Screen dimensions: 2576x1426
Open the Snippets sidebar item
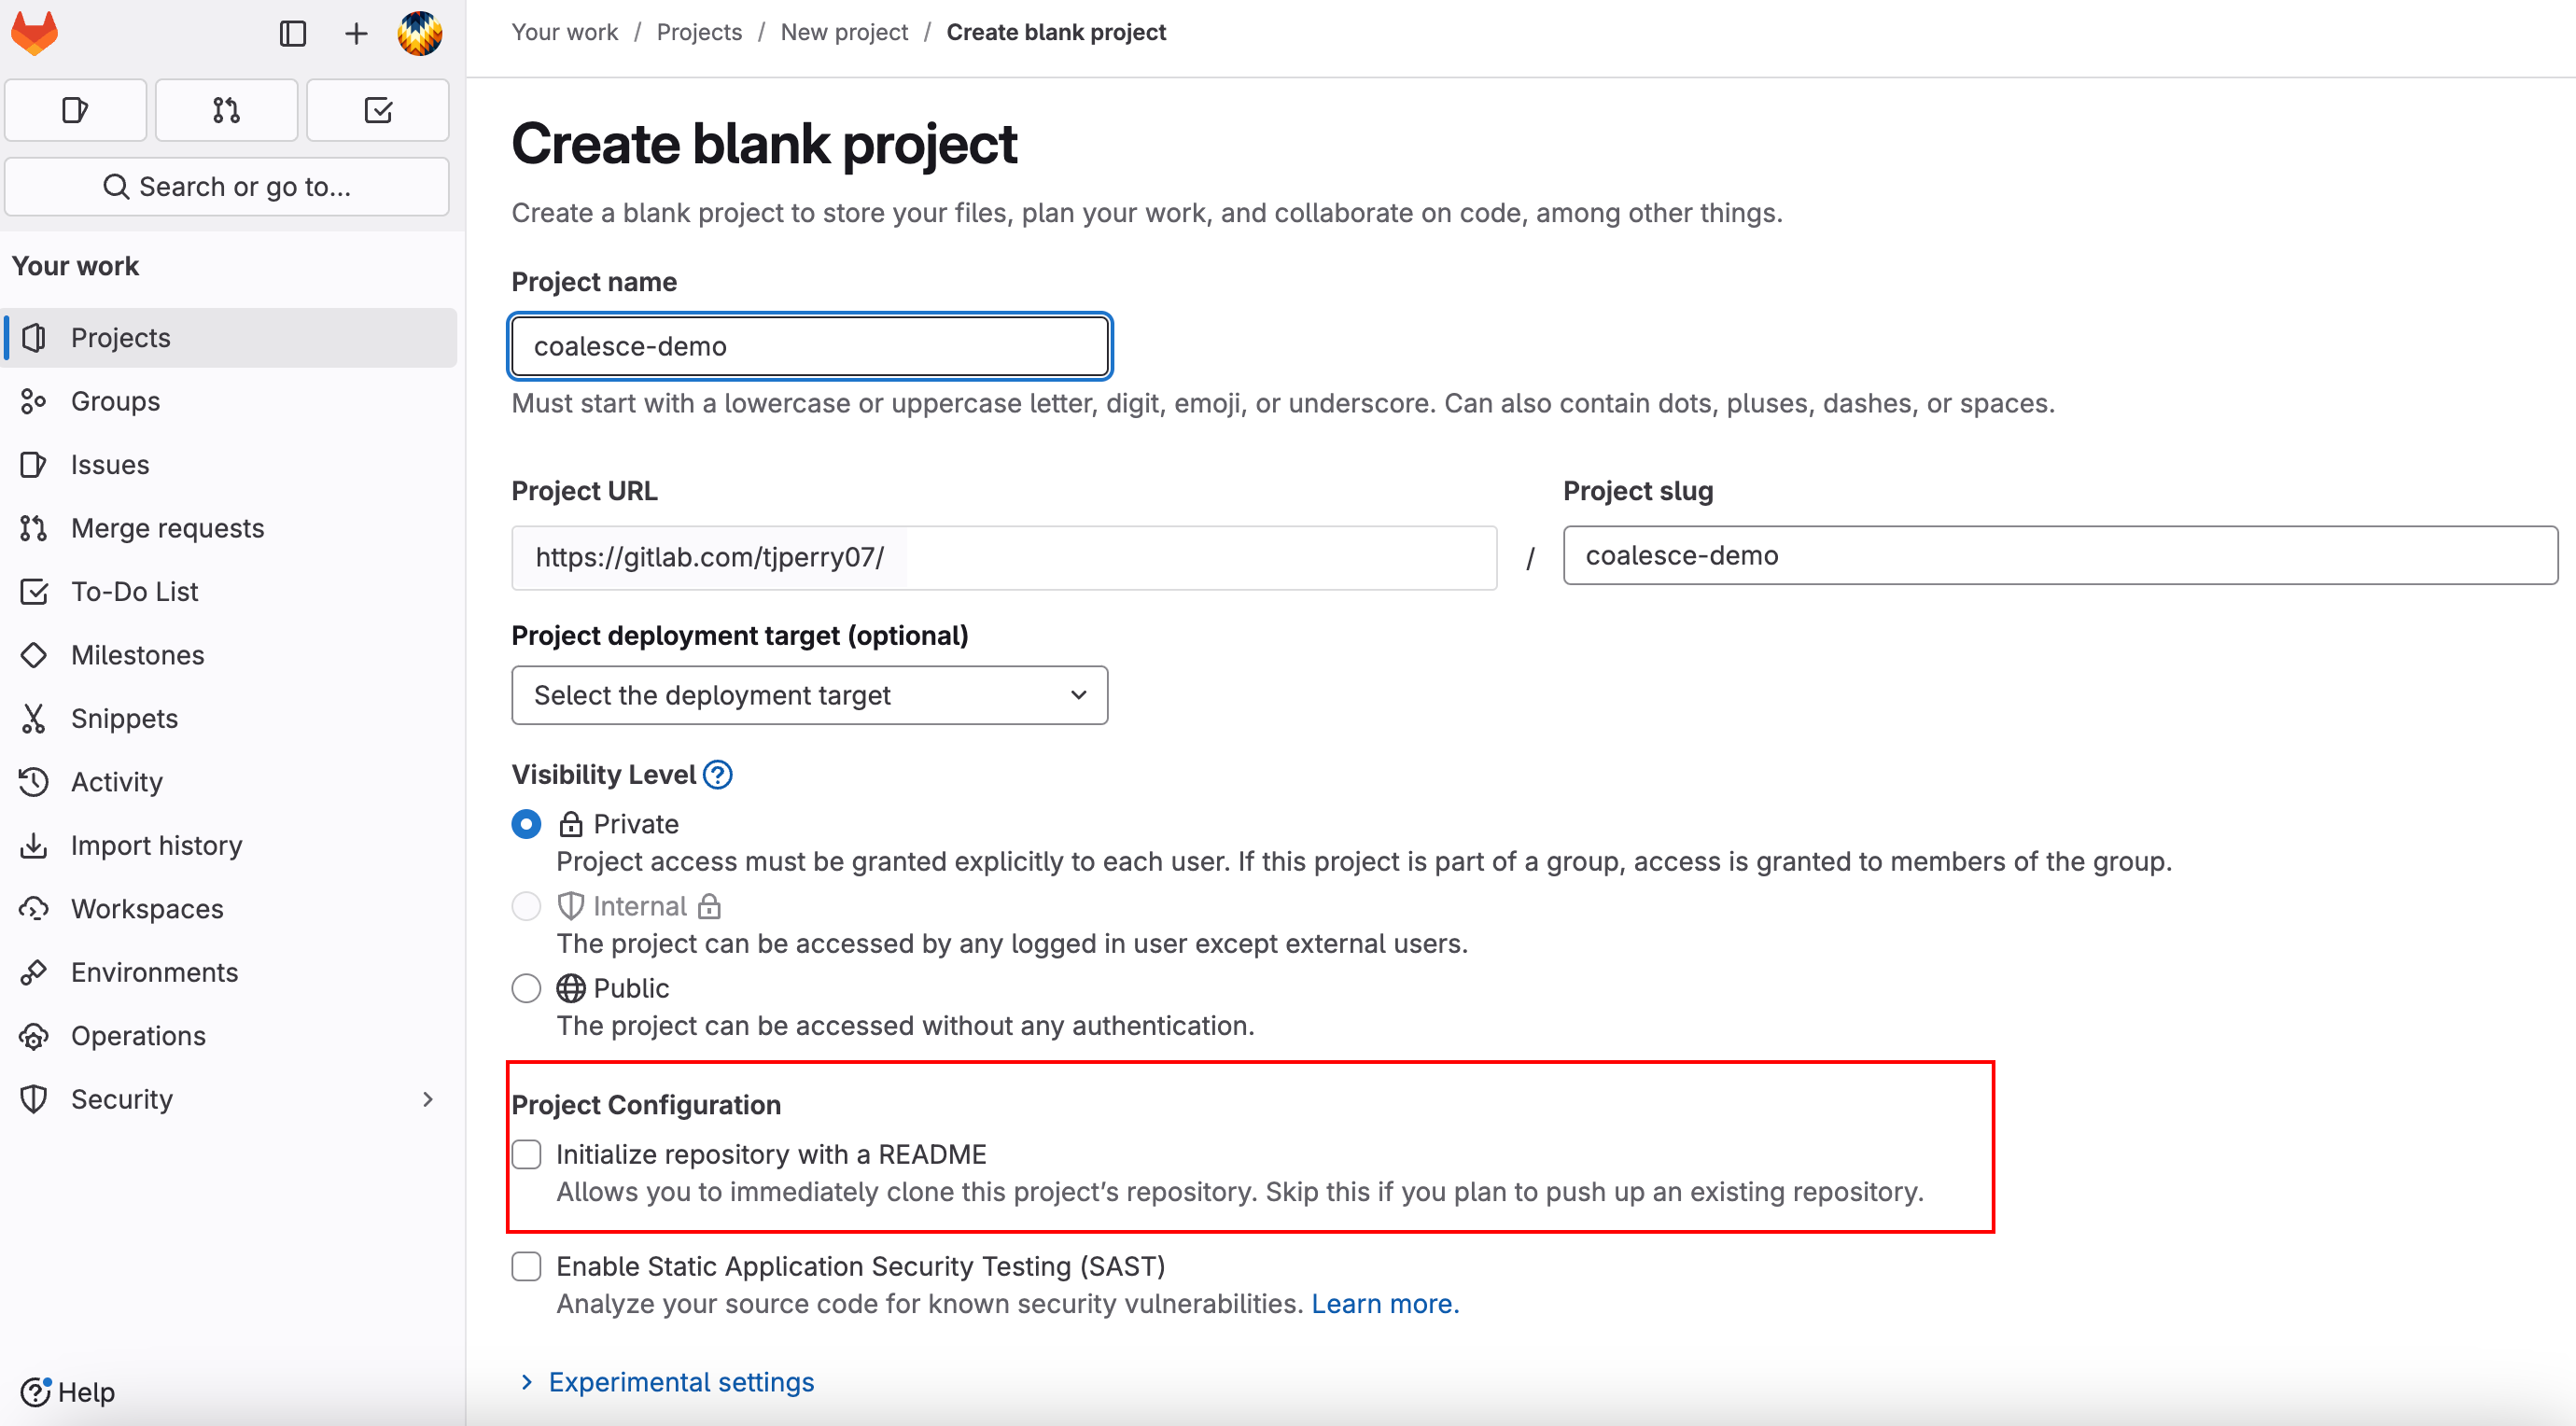pos(124,718)
